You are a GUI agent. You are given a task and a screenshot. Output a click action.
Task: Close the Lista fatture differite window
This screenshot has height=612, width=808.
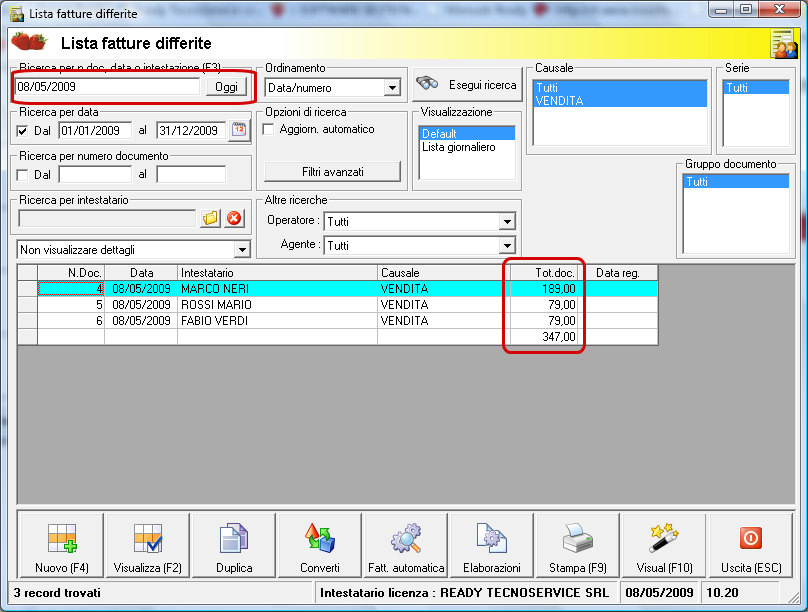[x=780, y=9]
